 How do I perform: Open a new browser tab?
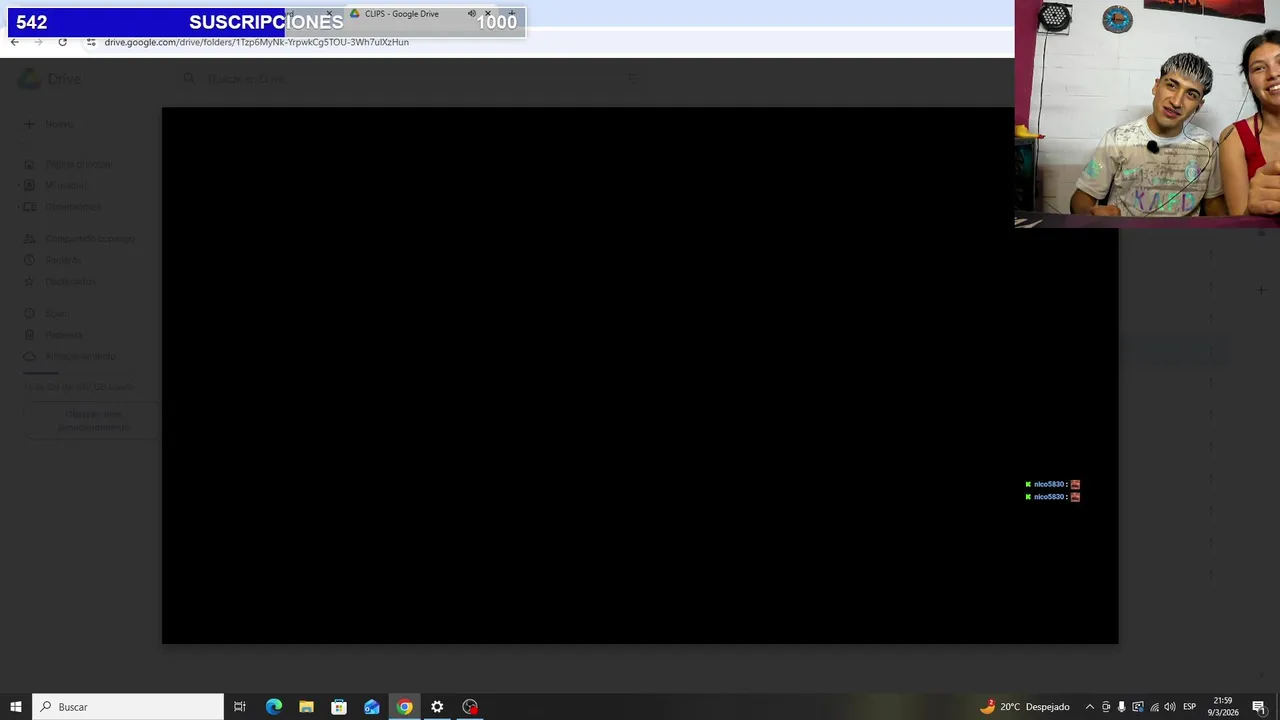[512, 14]
